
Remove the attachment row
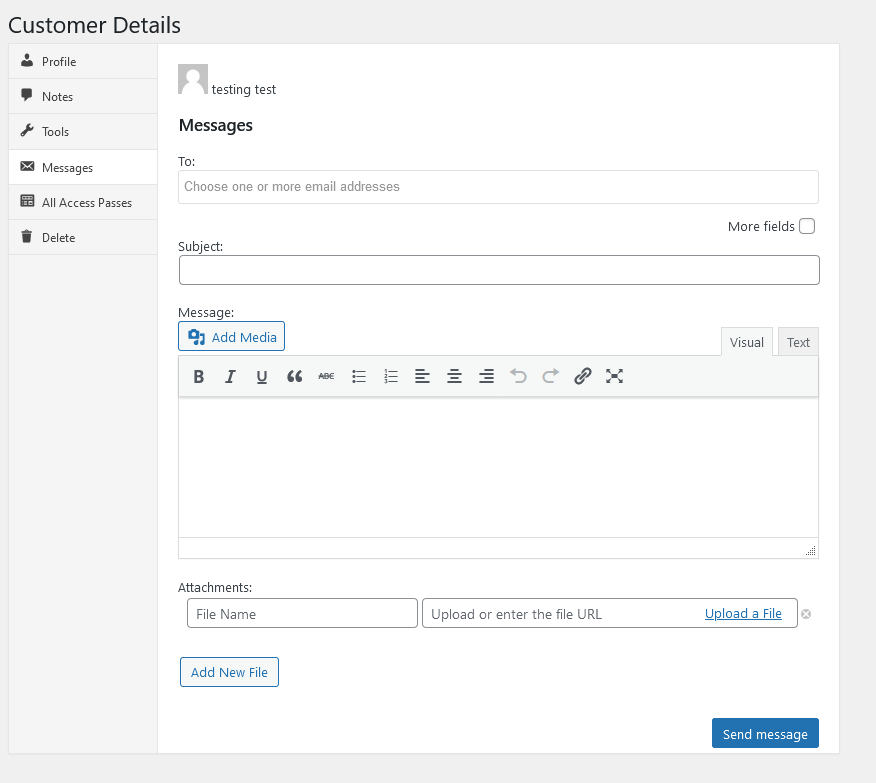click(x=806, y=614)
